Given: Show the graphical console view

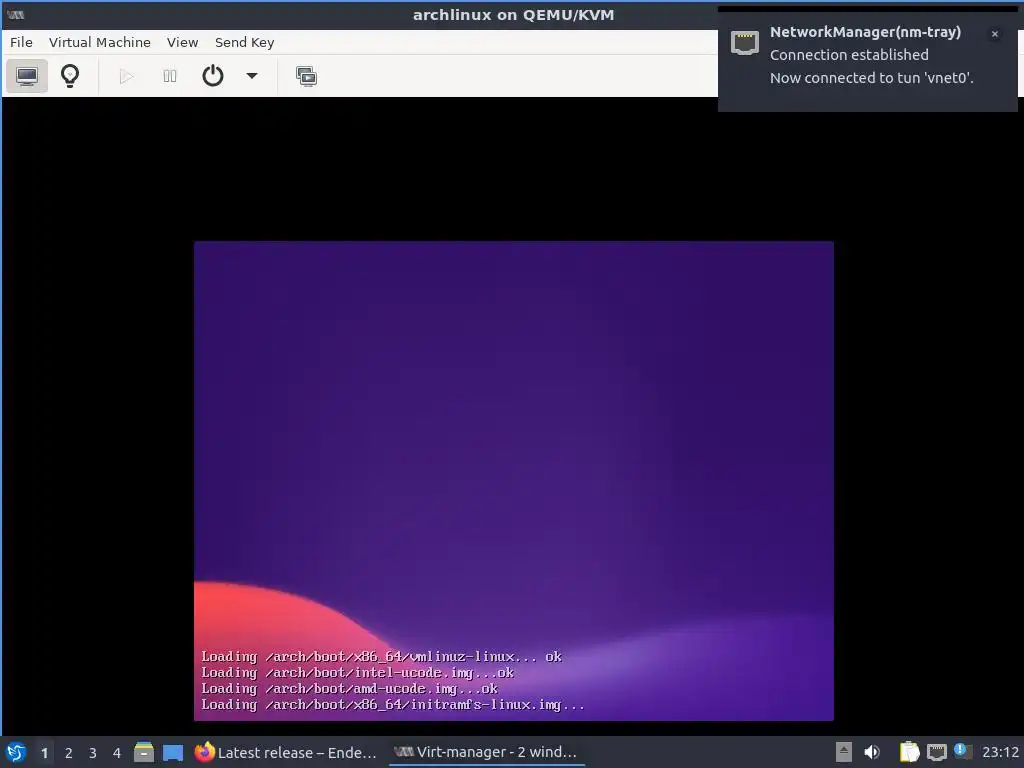Looking at the screenshot, I should 27,76.
